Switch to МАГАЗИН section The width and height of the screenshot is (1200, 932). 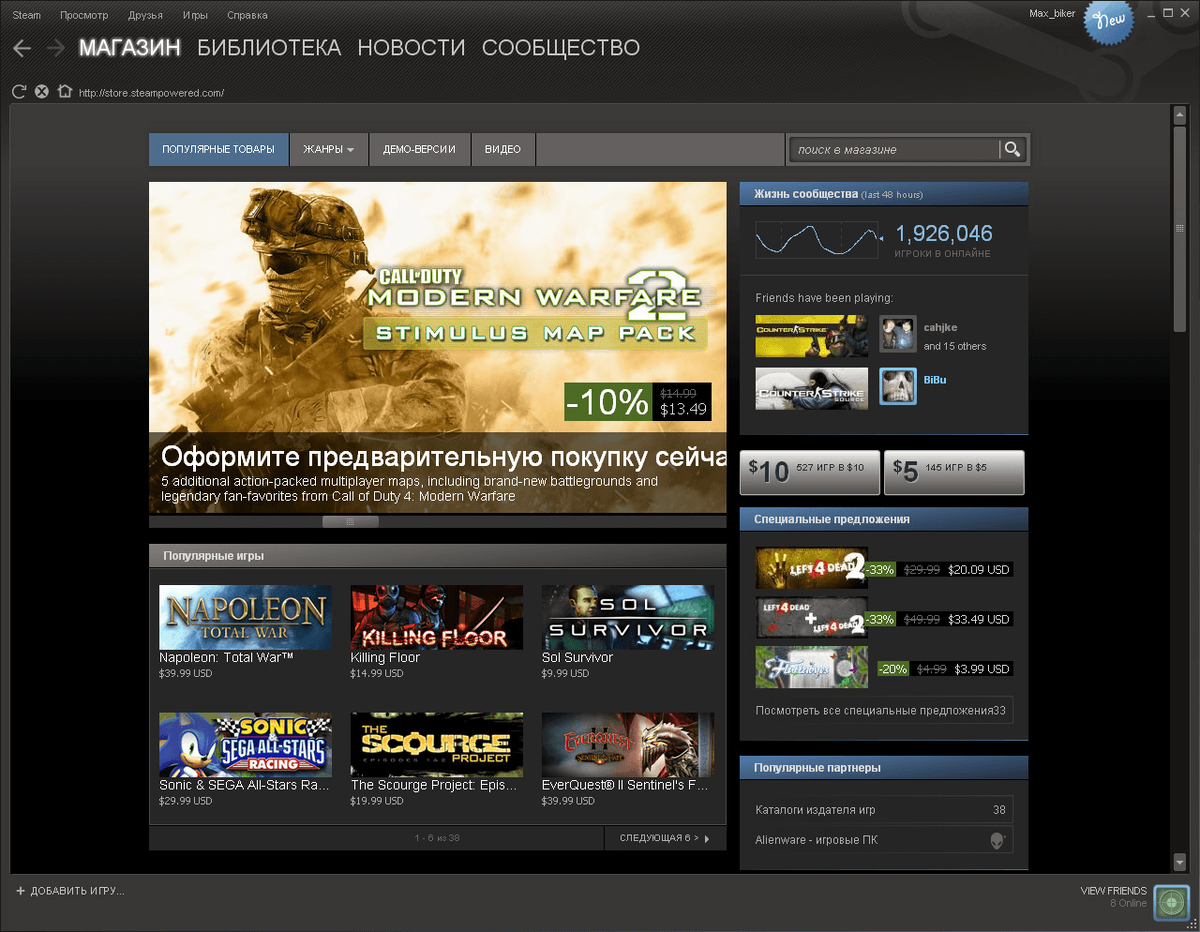click(x=130, y=48)
